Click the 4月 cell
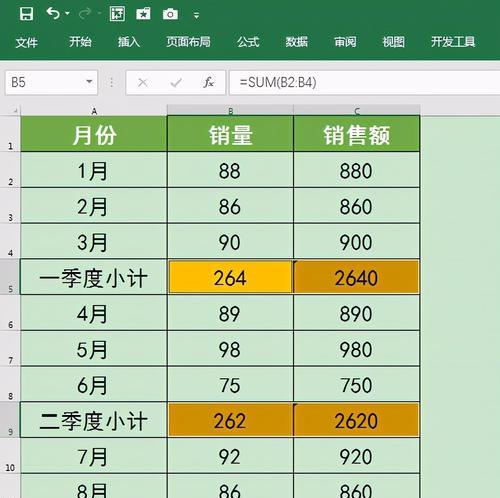 click(x=94, y=313)
